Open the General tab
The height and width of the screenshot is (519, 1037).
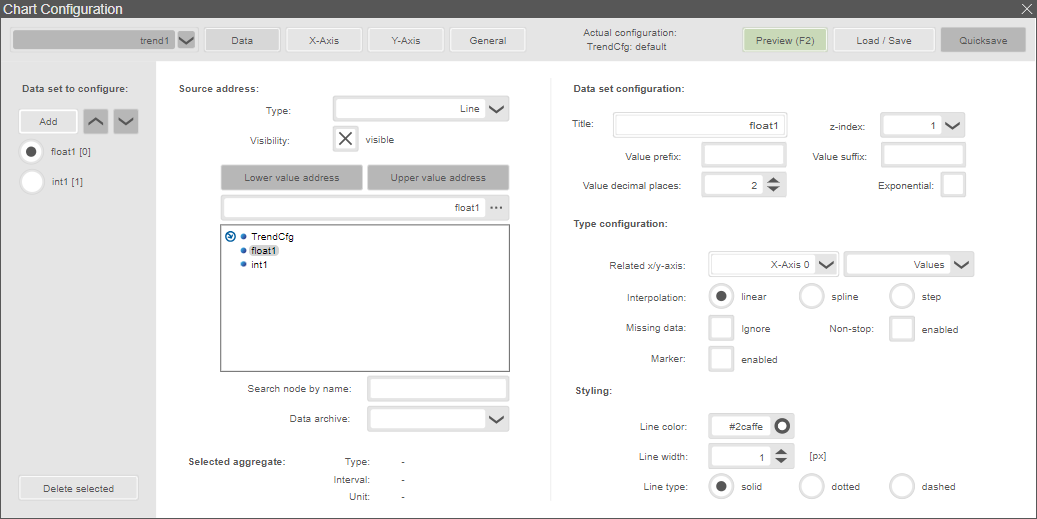pyautogui.click(x=487, y=41)
